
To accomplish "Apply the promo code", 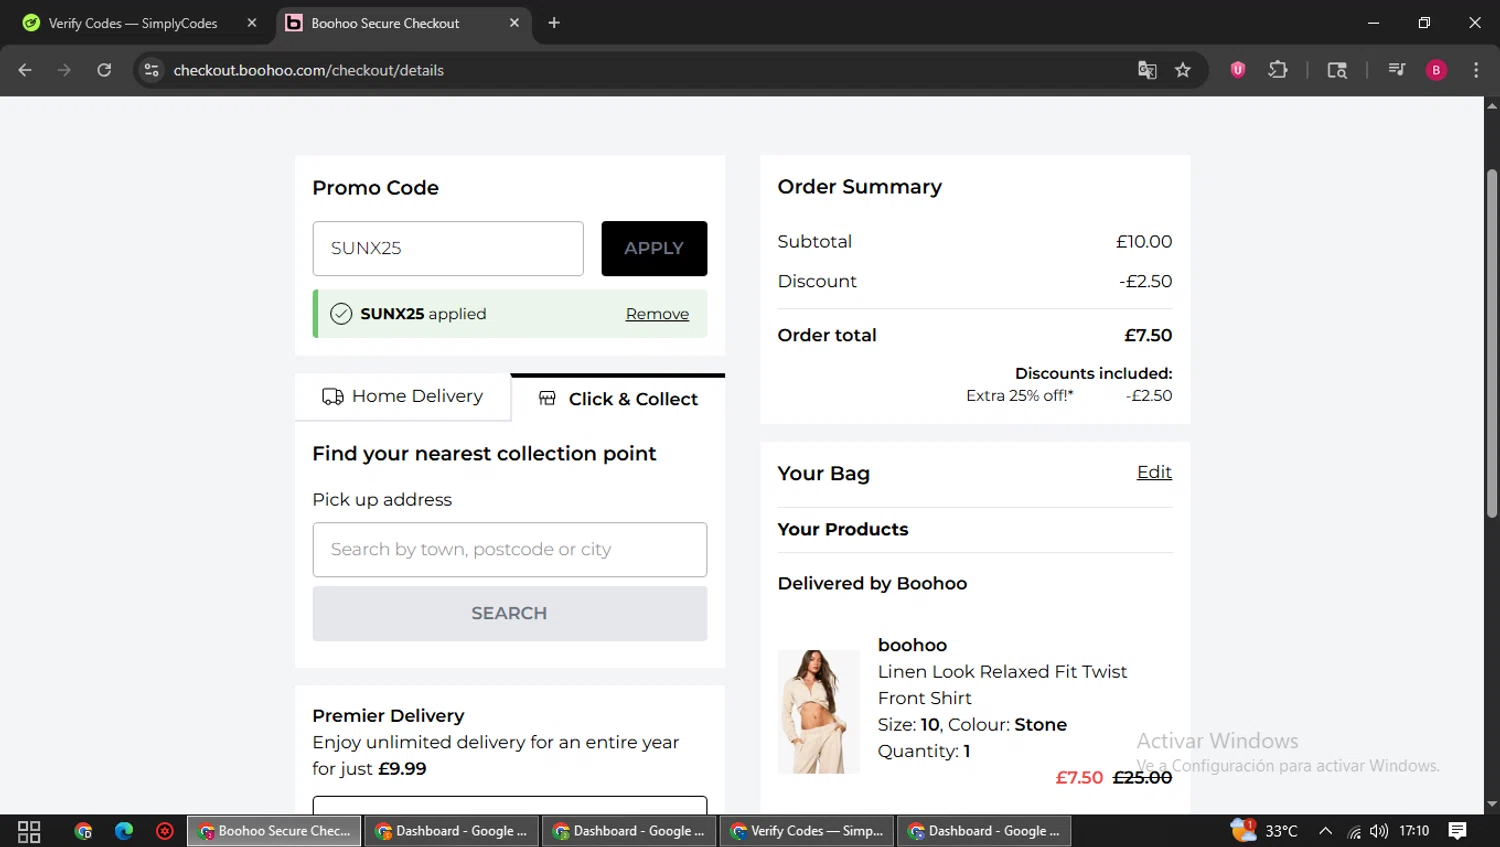I will tap(654, 248).
